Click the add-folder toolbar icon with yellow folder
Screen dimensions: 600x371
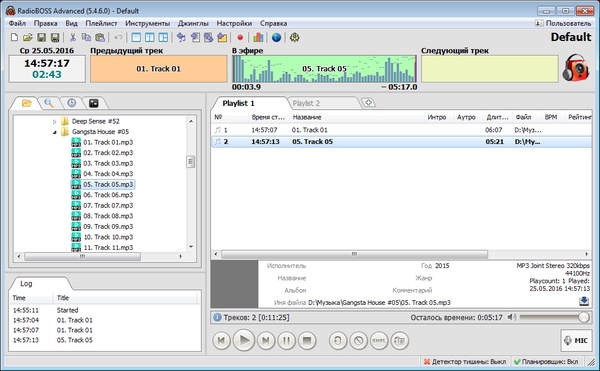[222, 37]
